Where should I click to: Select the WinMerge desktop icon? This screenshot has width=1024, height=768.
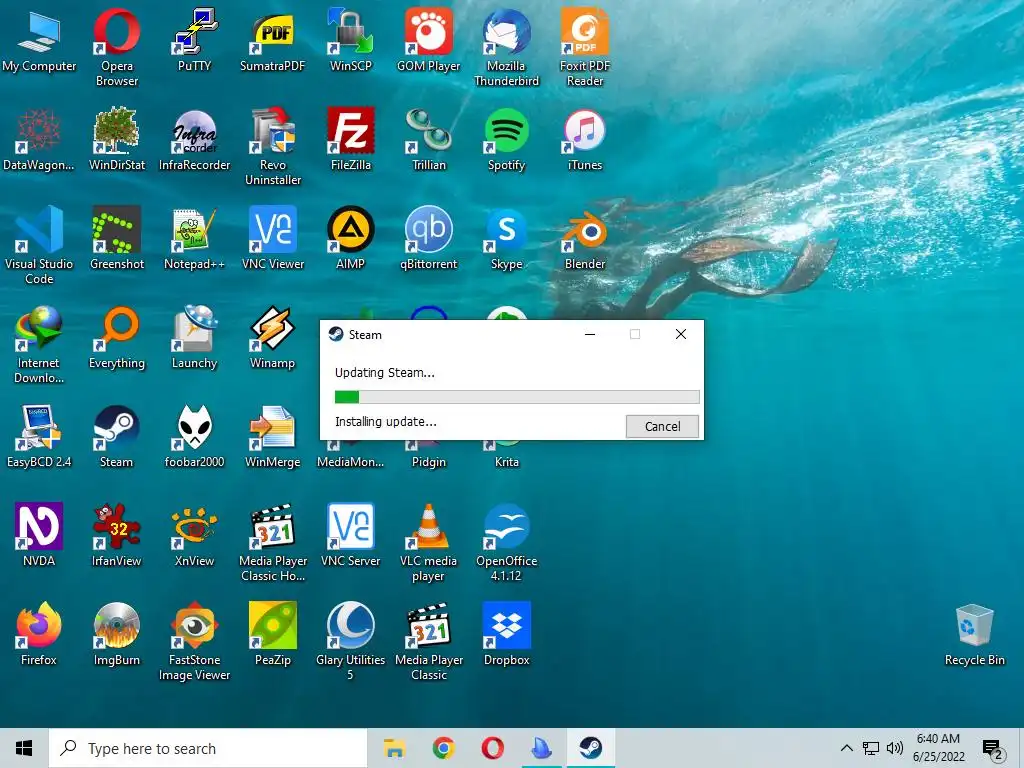pyautogui.click(x=272, y=436)
